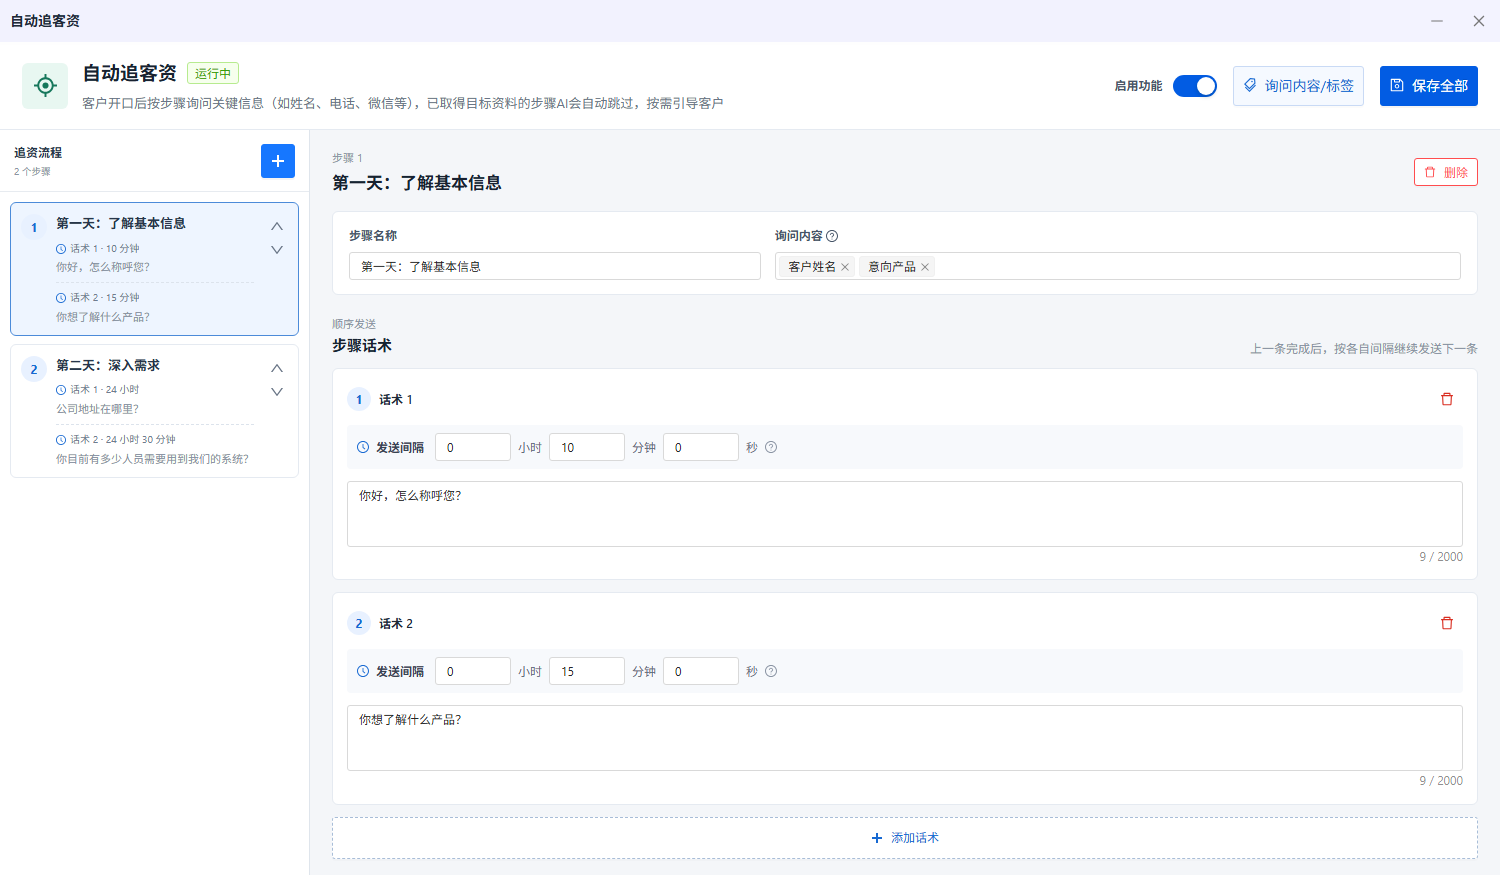Click the 话术 2 · 24 小时 30 分钟 label
This screenshot has height=875, width=1500.
pos(123,439)
